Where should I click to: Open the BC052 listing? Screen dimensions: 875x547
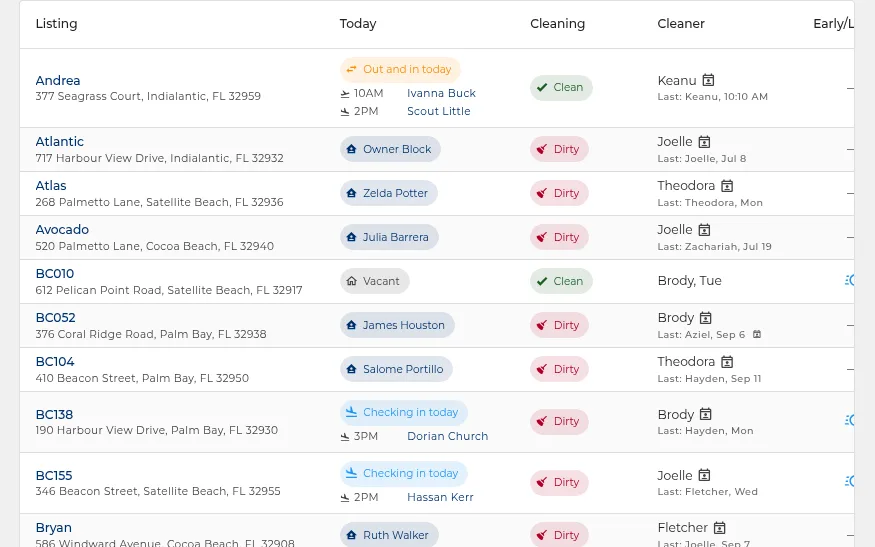[55, 318]
